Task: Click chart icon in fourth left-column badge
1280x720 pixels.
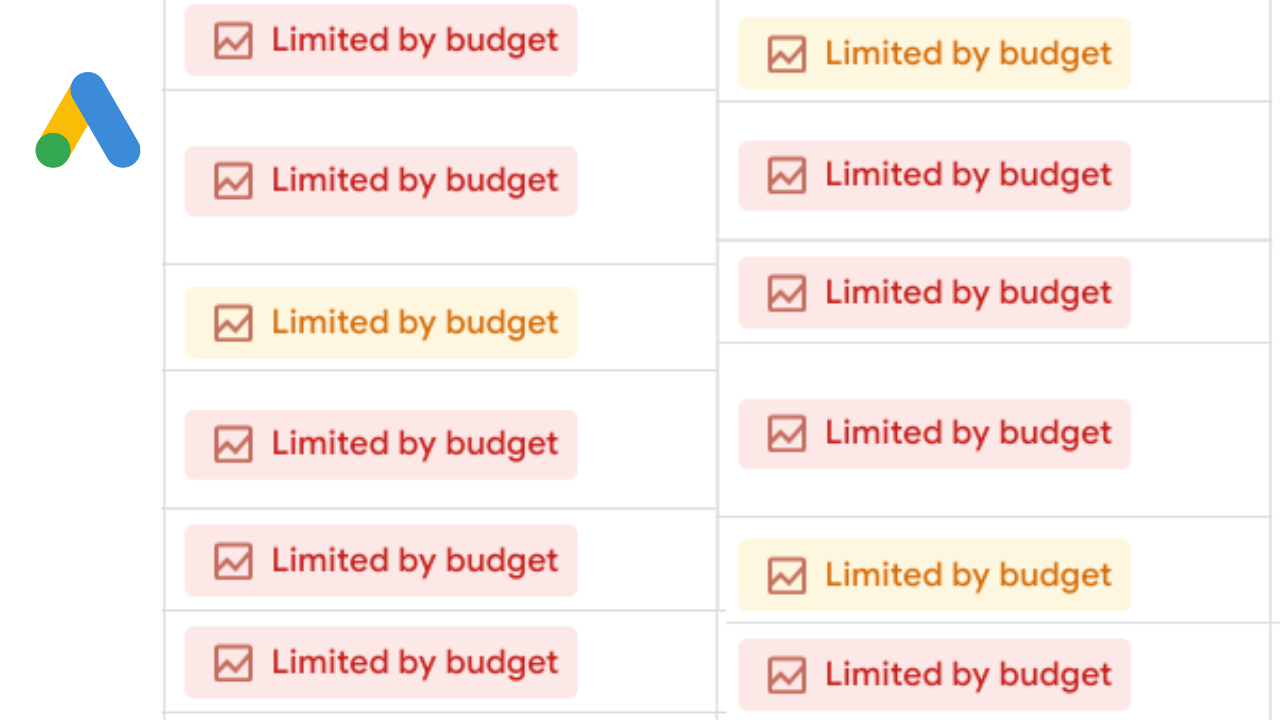Action: tap(233, 444)
